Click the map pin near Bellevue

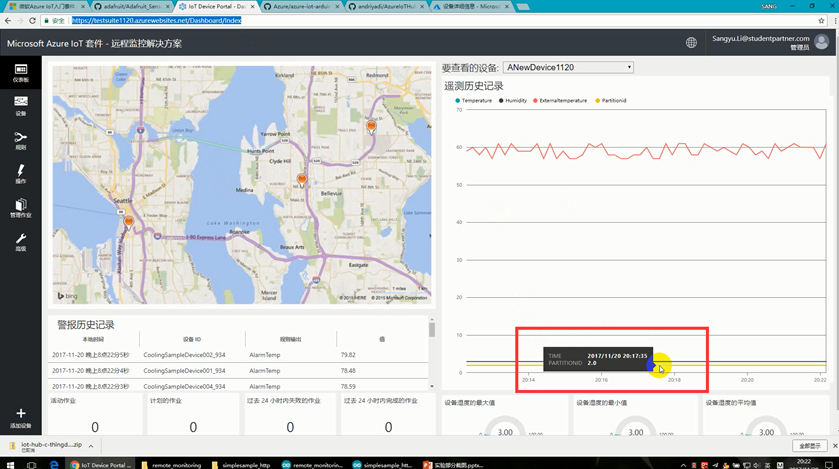(302, 180)
